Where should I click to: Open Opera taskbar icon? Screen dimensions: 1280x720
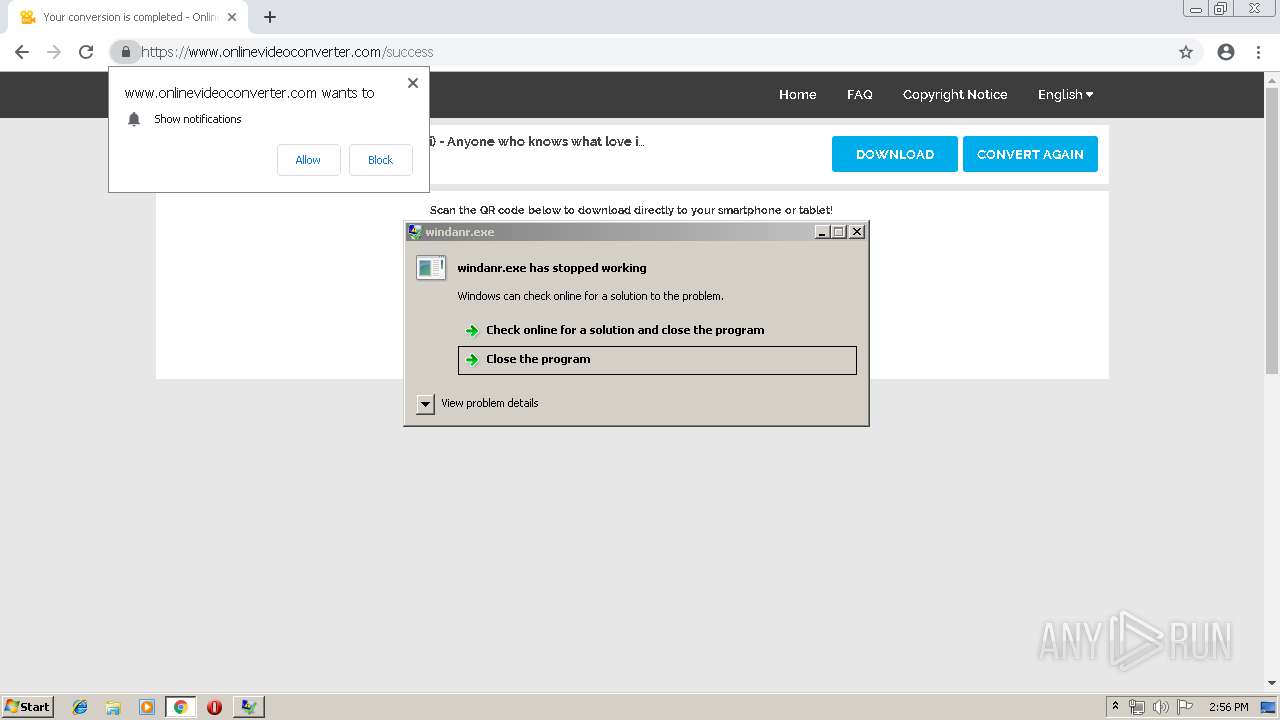click(x=214, y=707)
